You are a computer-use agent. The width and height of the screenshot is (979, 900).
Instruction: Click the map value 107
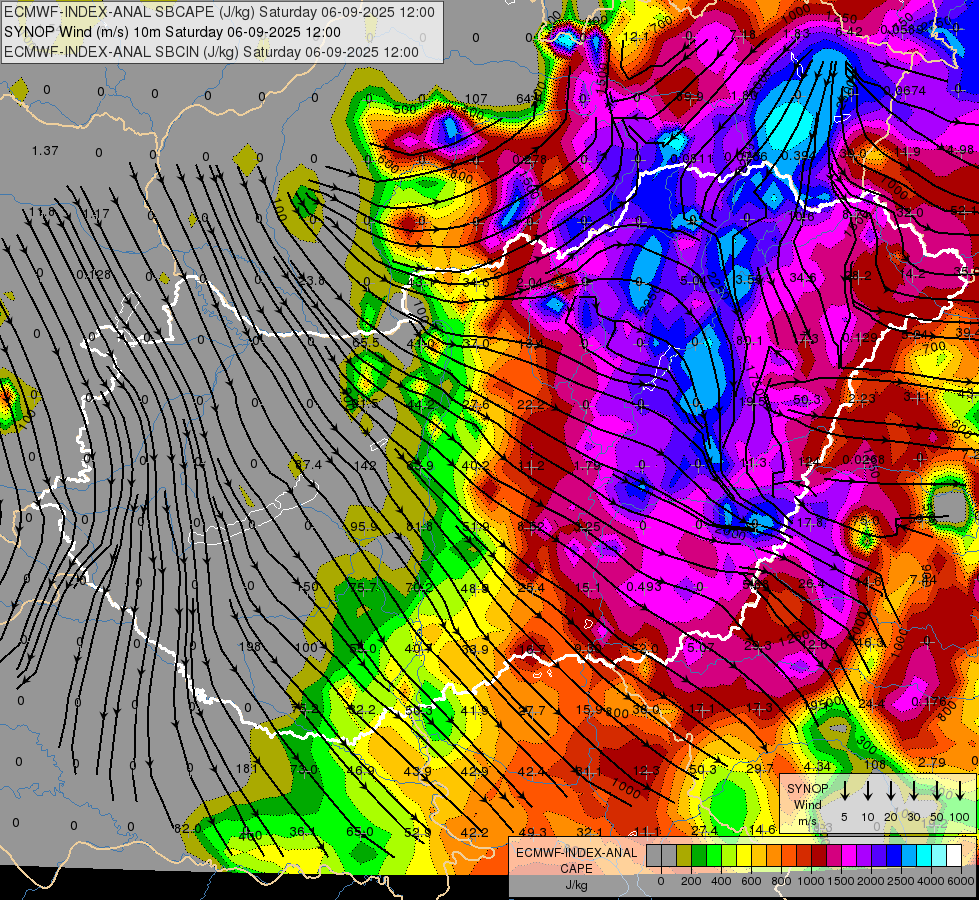(476, 98)
